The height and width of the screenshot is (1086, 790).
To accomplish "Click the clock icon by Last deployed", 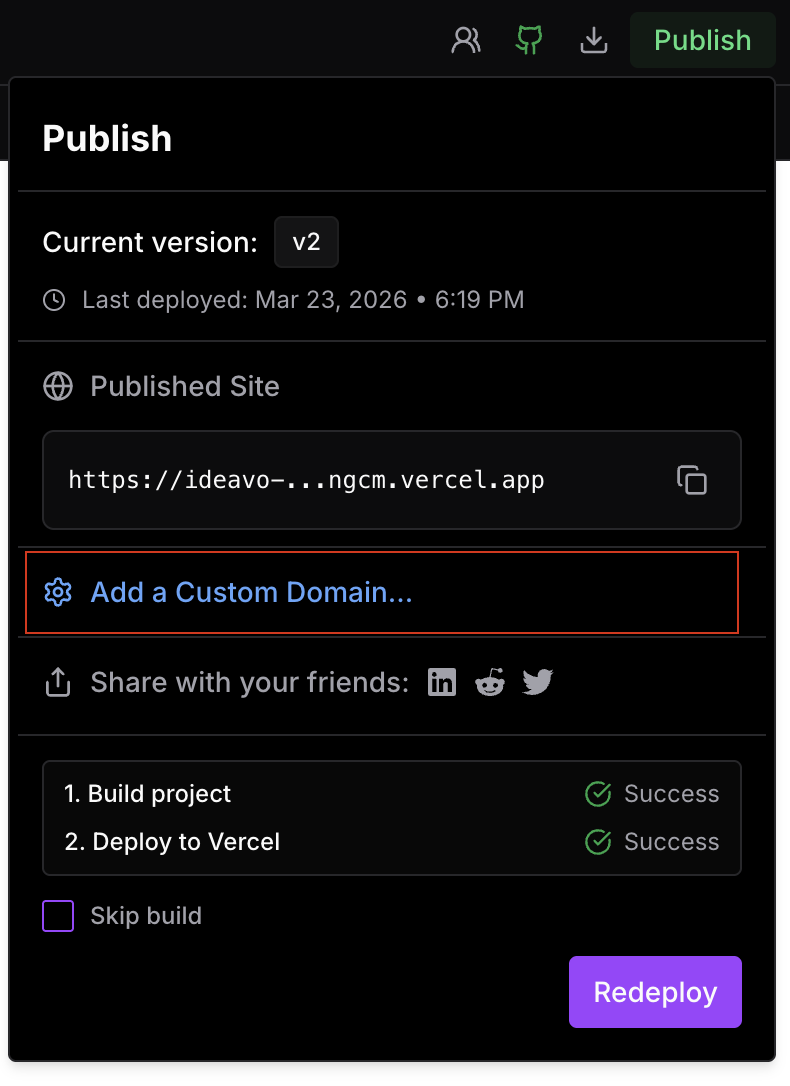I will pos(55,300).
